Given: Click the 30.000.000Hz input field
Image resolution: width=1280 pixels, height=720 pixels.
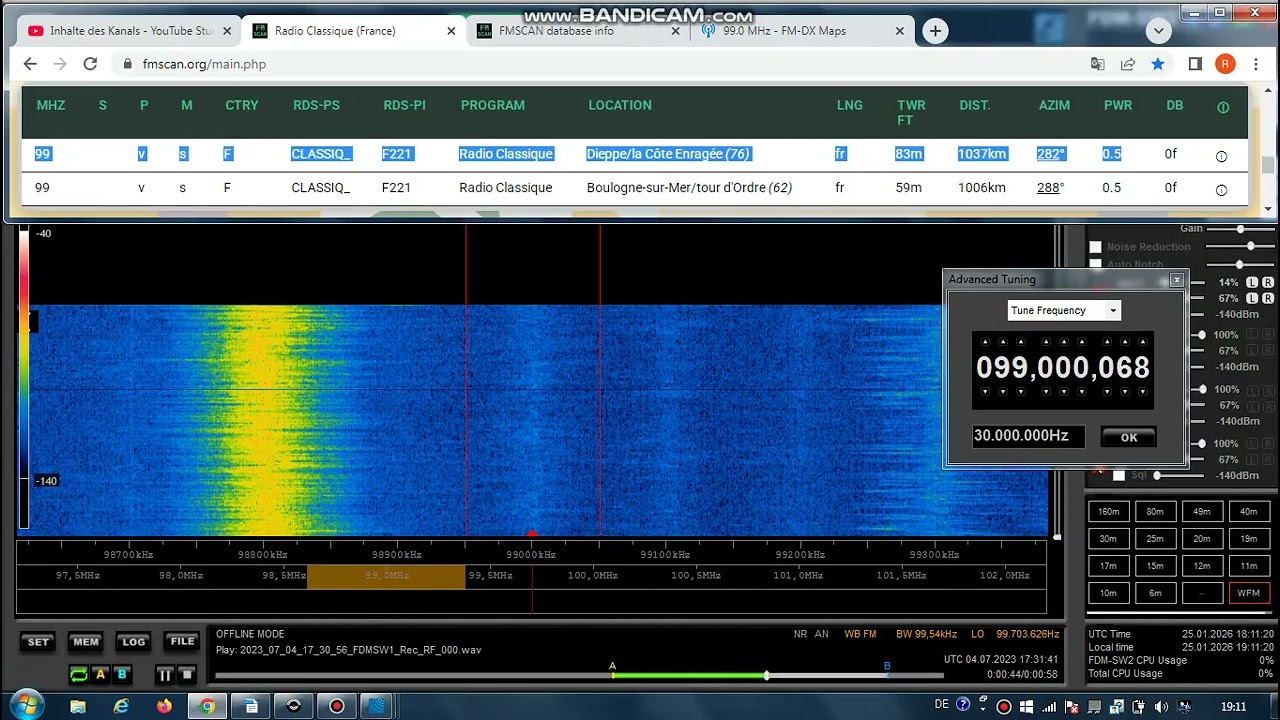Looking at the screenshot, I should (x=1028, y=436).
